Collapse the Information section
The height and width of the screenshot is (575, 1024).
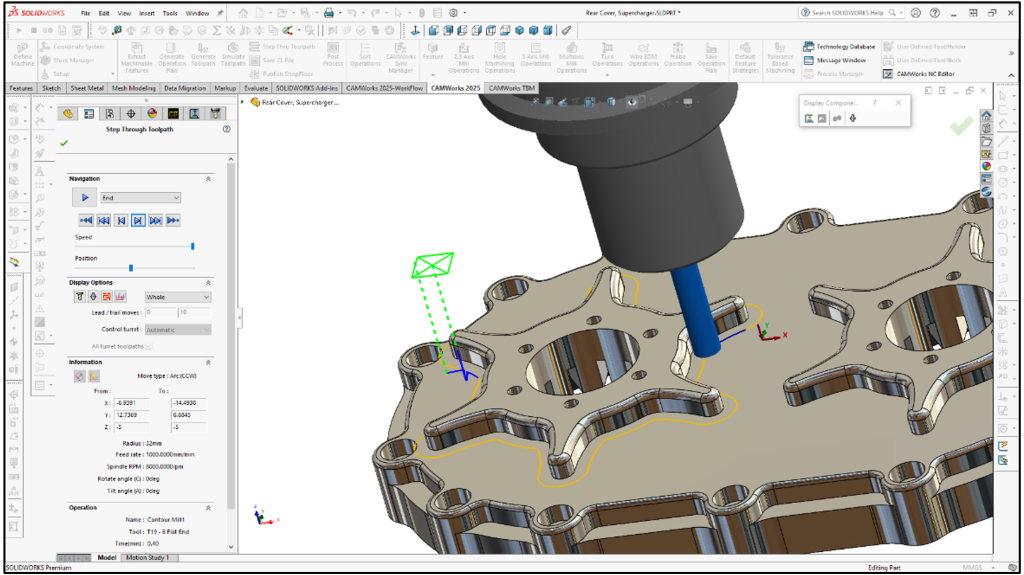[x=208, y=362]
